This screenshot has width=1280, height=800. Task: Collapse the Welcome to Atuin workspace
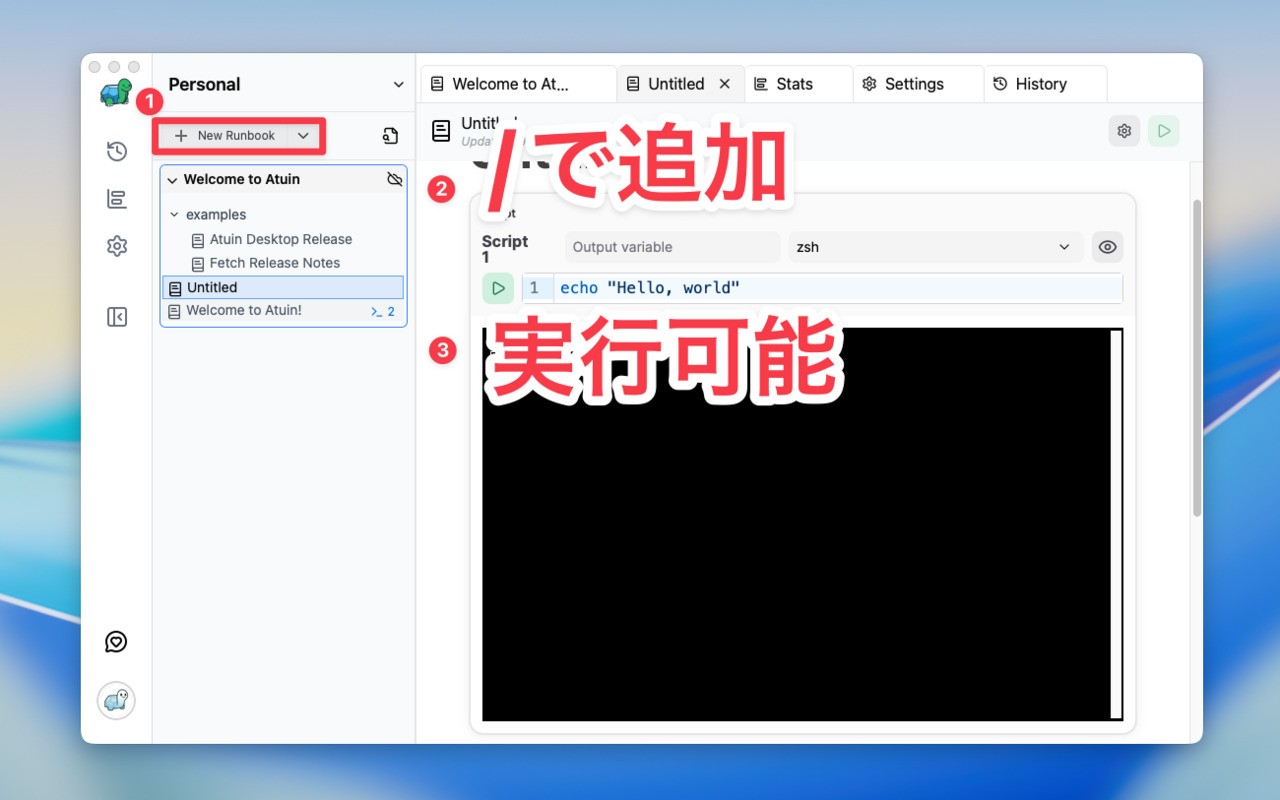pyautogui.click(x=172, y=180)
